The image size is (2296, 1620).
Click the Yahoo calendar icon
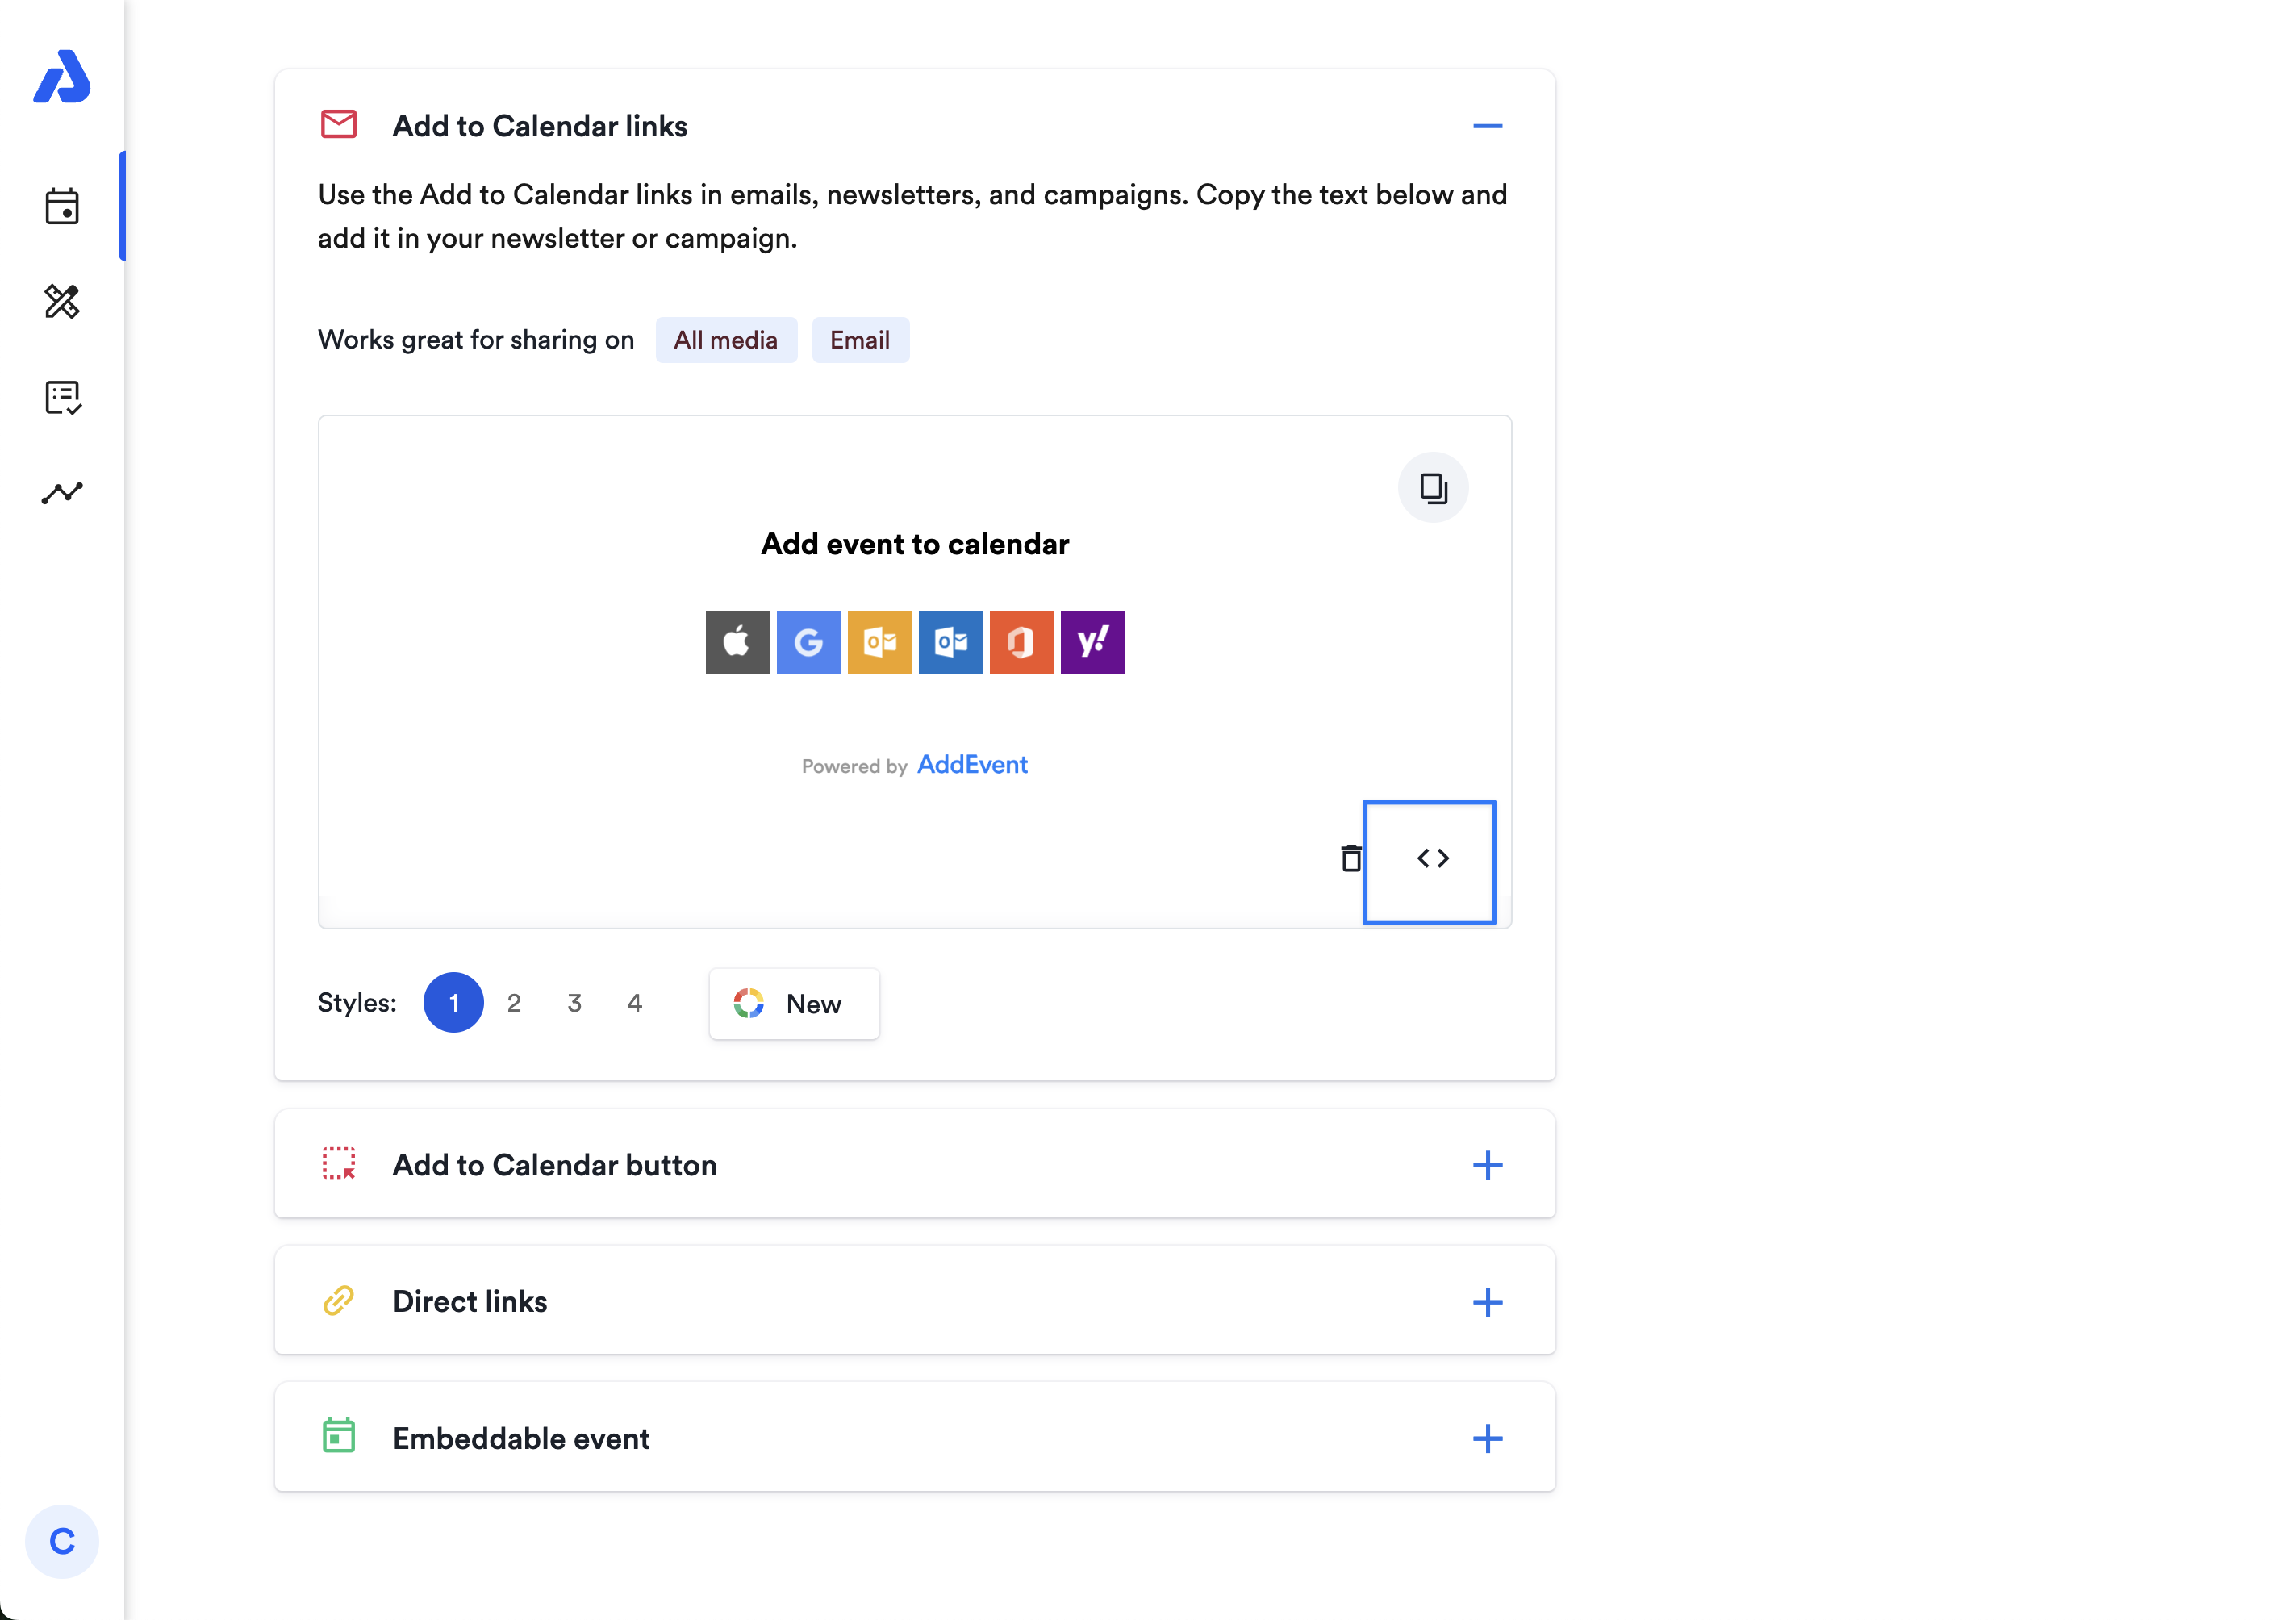coord(1092,642)
